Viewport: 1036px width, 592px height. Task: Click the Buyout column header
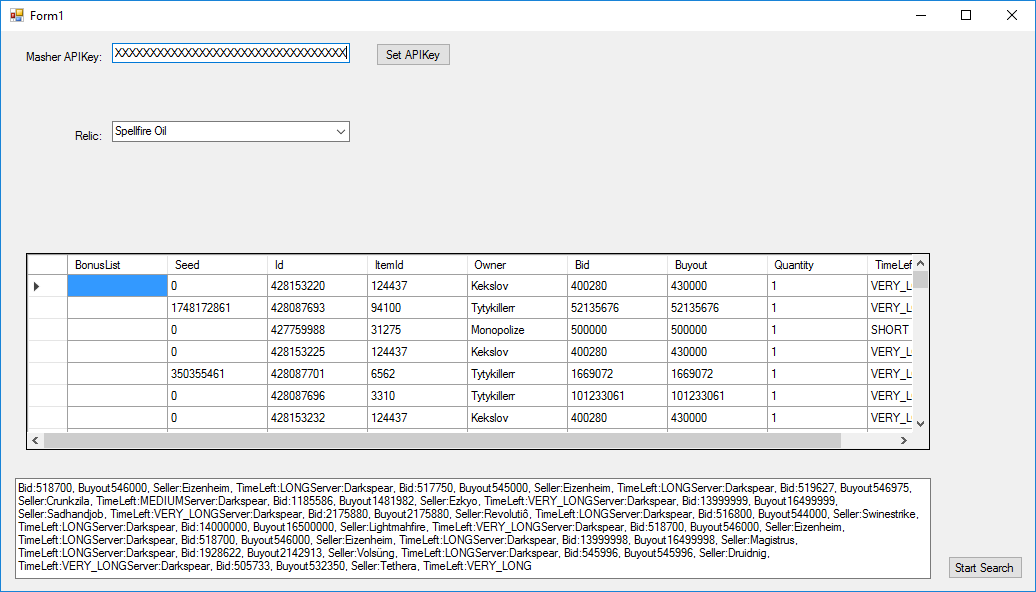click(717, 265)
